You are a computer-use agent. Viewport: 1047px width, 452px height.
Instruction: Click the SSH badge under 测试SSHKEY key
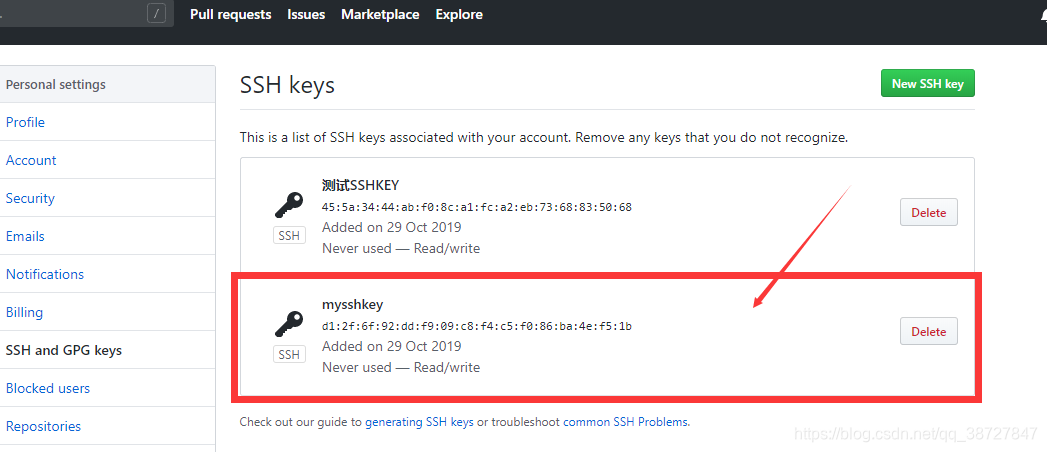[289, 236]
